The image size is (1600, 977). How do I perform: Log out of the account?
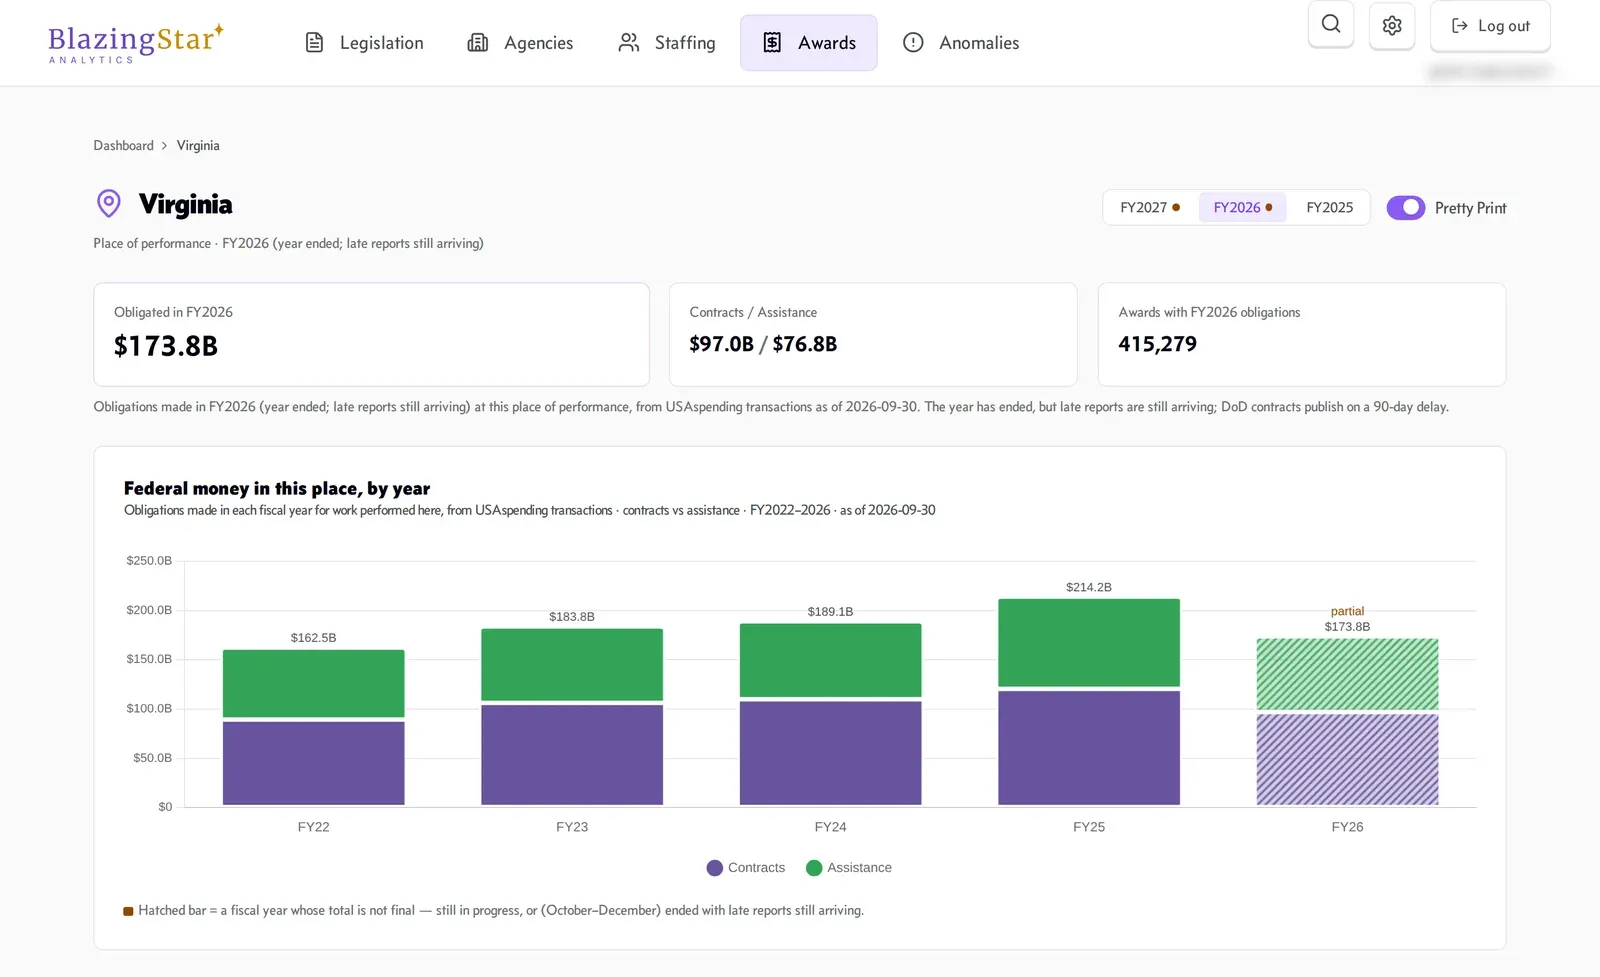(x=1490, y=26)
